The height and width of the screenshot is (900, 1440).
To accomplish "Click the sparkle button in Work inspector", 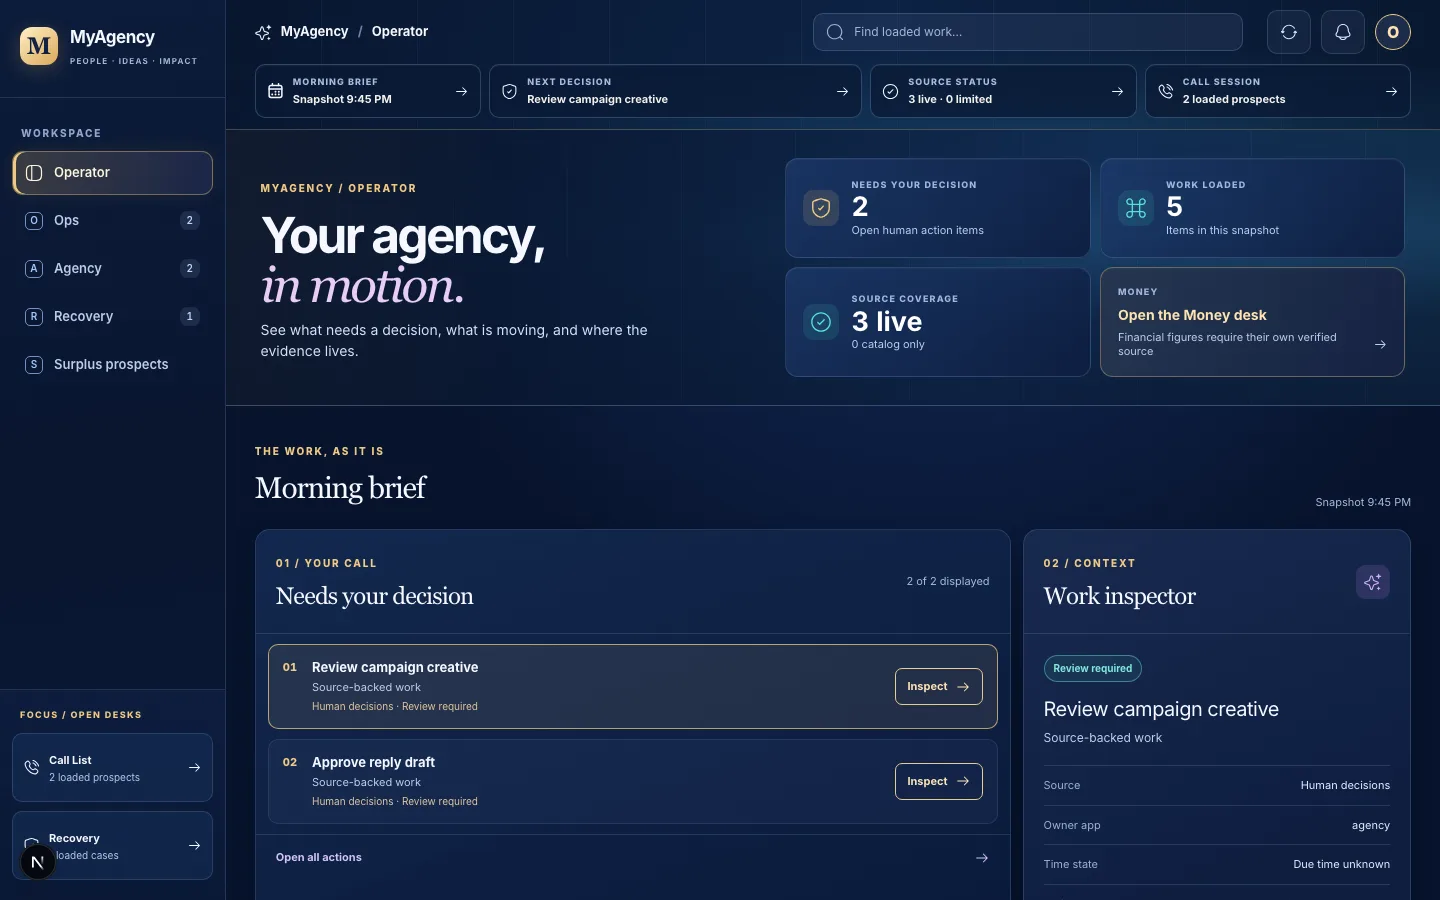I will 1373,582.
